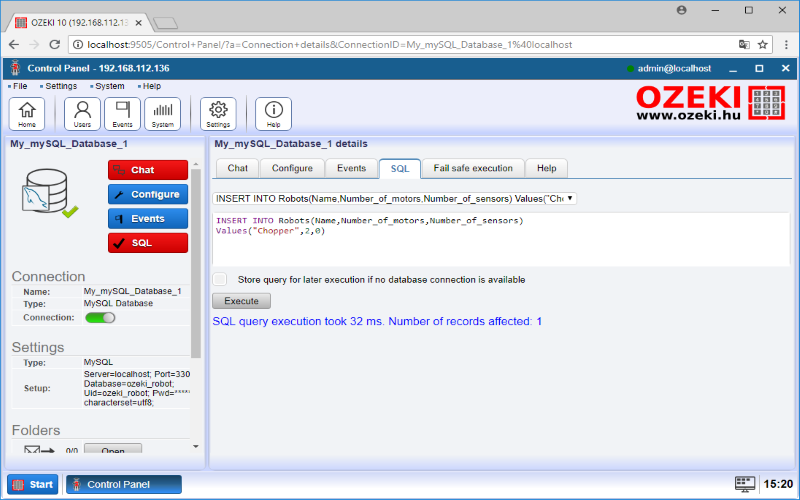Minimize the Control Panel inner window
Viewport: 800px width, 500px height.
click(733, 68)
